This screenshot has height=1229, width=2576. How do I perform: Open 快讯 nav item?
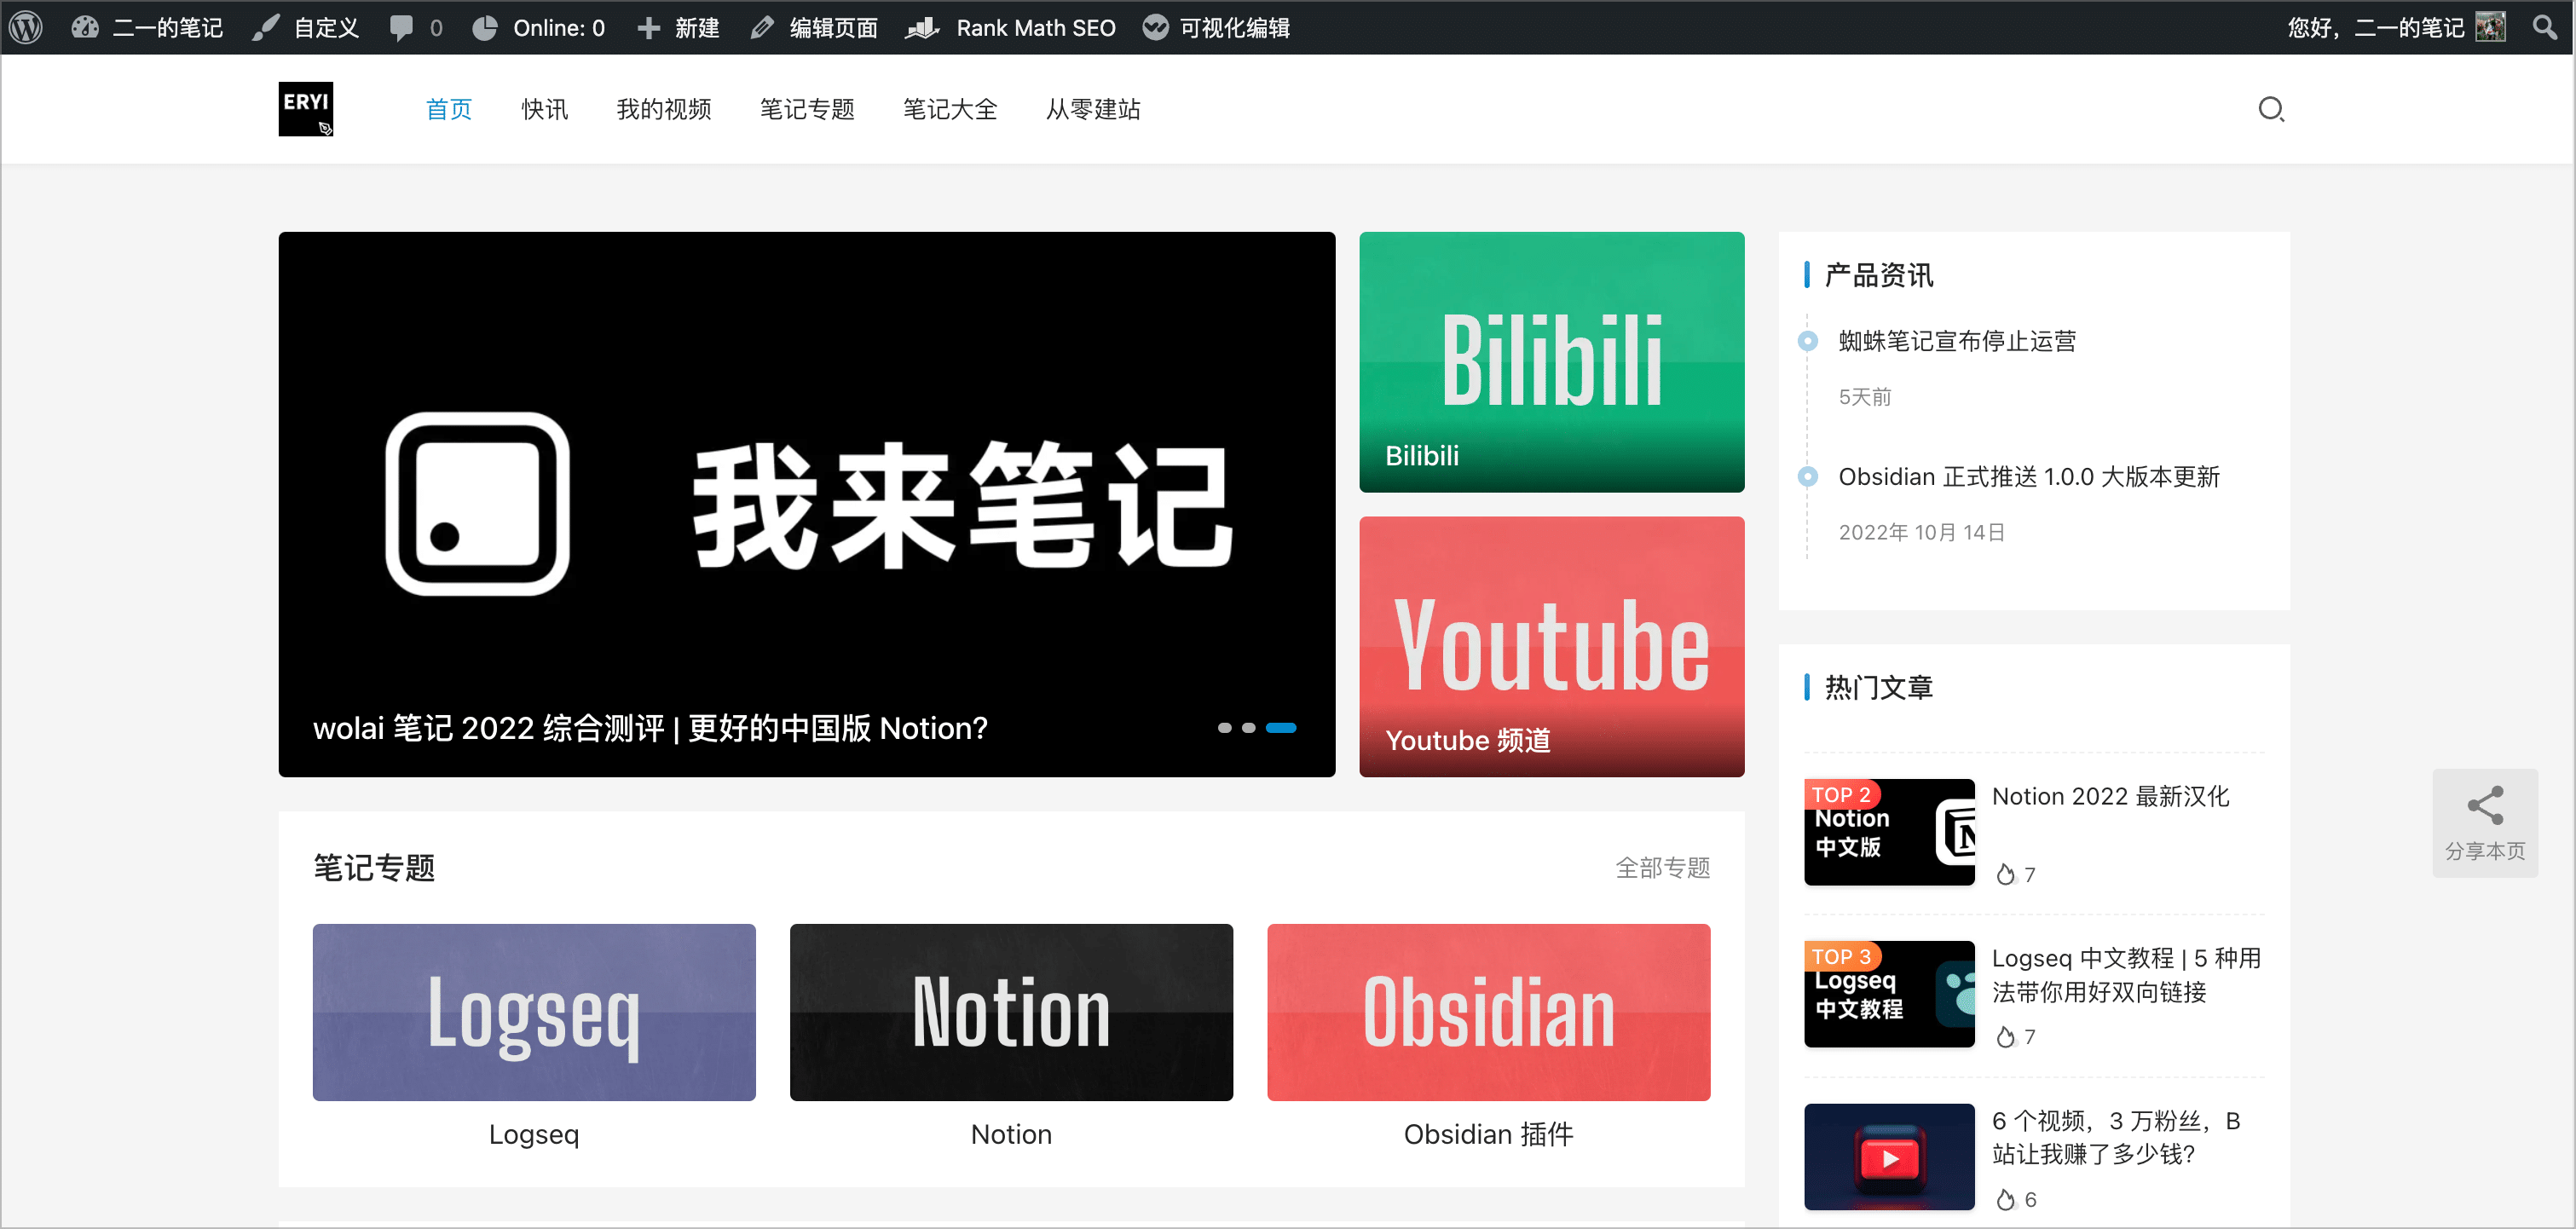pos(545,109)
